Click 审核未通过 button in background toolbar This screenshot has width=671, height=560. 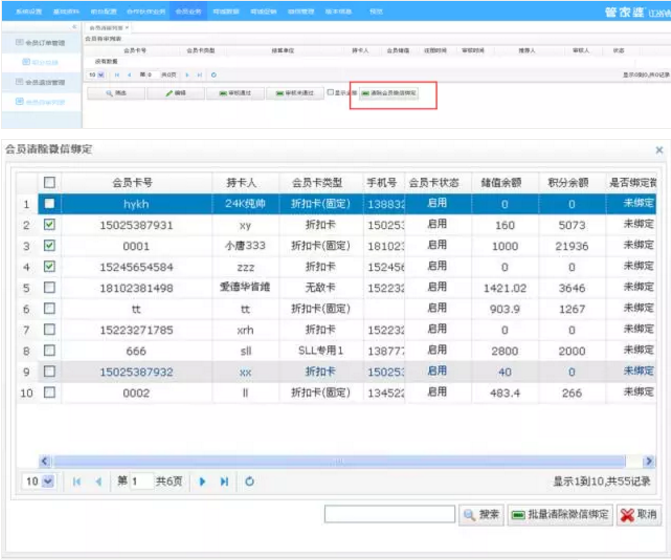tap(294, 93)
